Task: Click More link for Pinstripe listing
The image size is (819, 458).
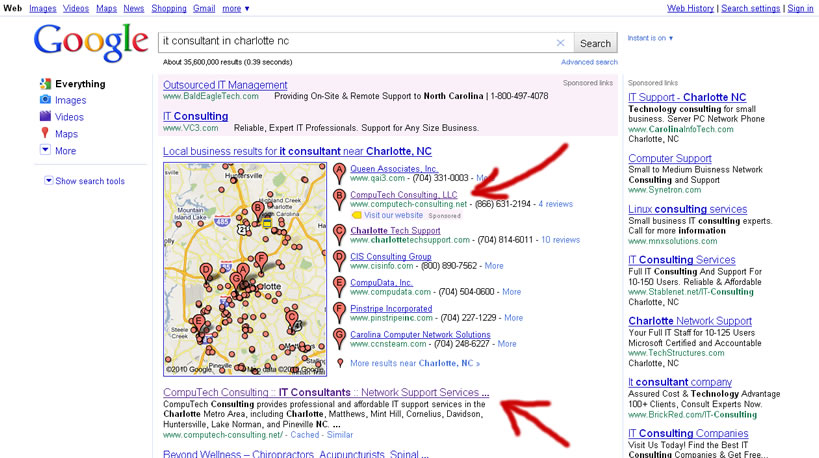Action: 513,318
